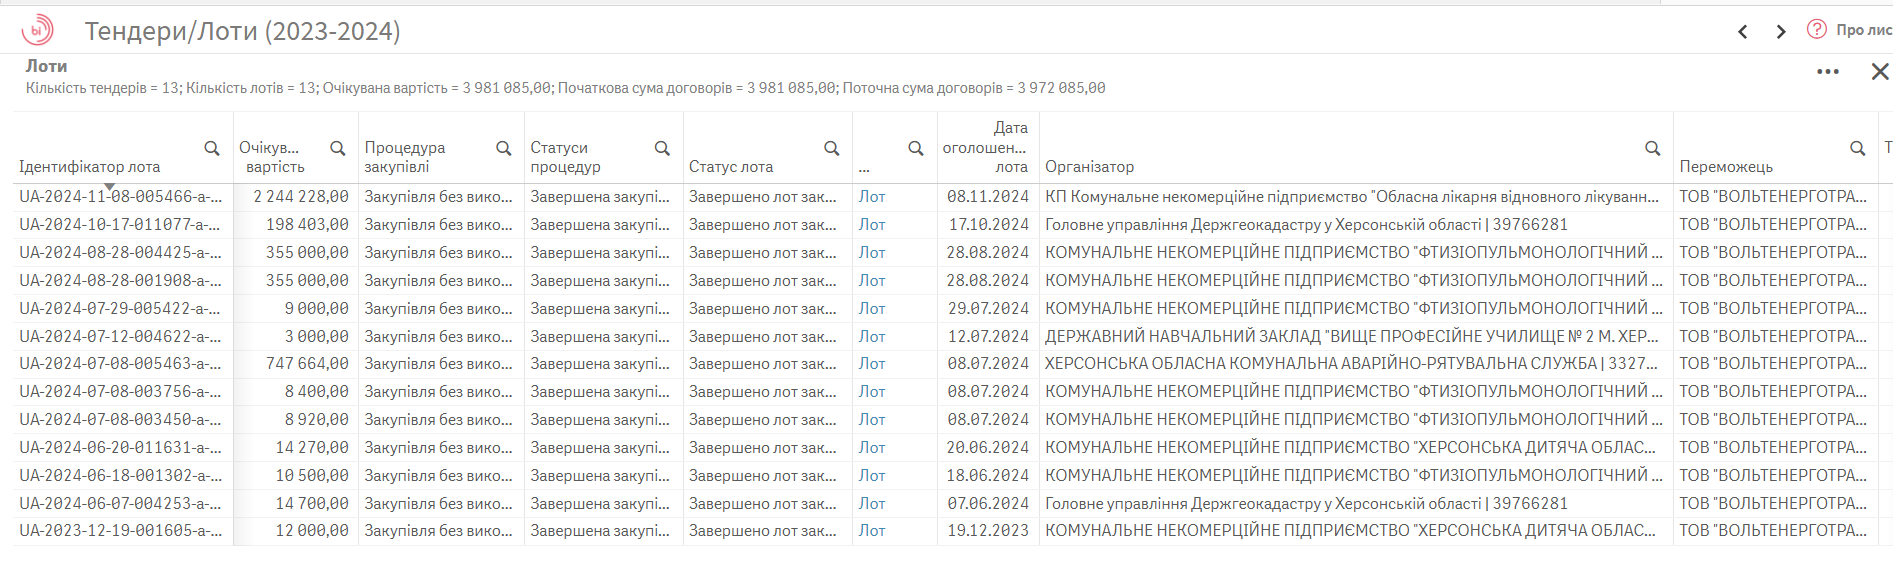Go to the next sheet
The image size is (1893, 562).
1781,32
